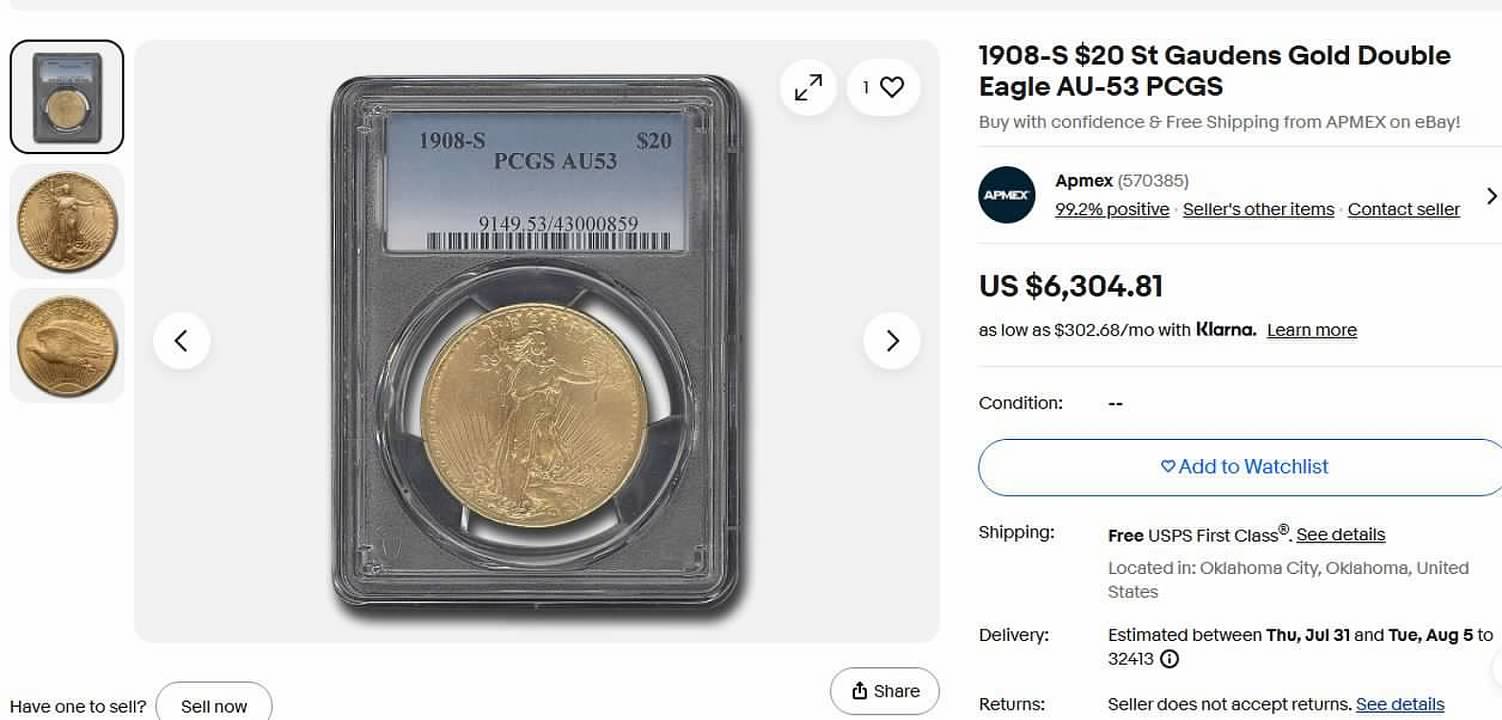
Task: Open the returns See details link
Action: [x=1400, y=704]
